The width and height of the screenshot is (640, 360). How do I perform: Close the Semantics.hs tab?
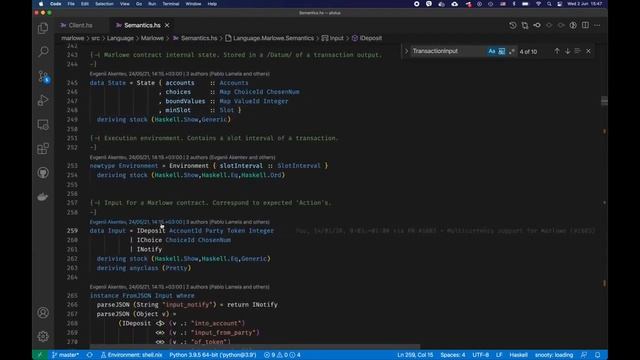click(167, 25)
